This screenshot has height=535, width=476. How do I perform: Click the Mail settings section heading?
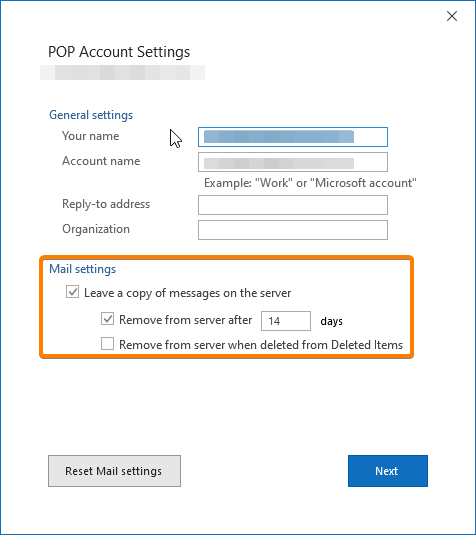pyautogui.click(x=83, y=269)
